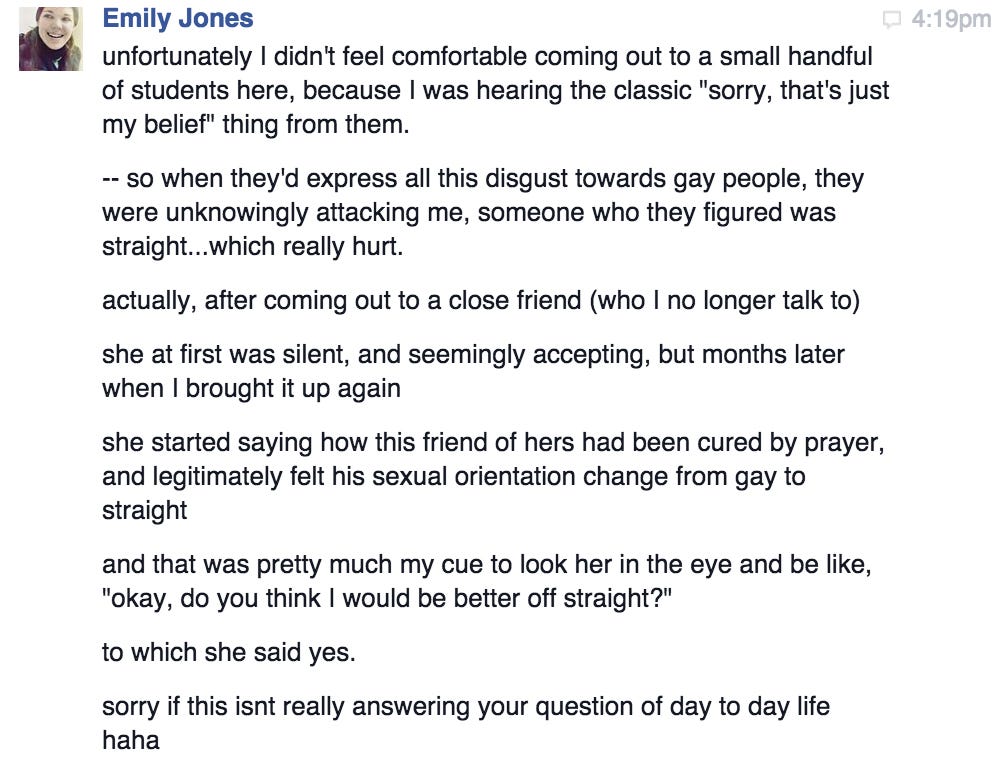Image resolution: width=995 pixels, height=768 pixels.
Task: Click the line "and legitimately felt his sexual orientation"
Action: point(454,476)
